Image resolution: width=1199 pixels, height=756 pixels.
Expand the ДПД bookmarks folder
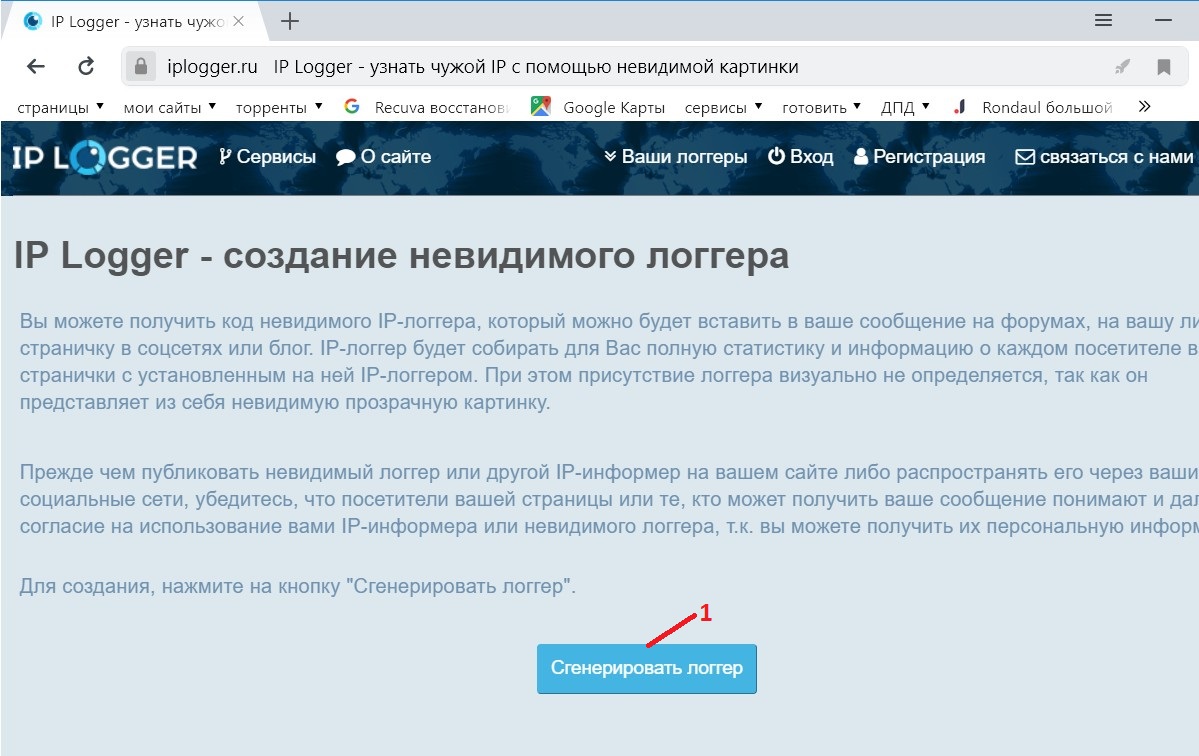click(x=905, y=107)
